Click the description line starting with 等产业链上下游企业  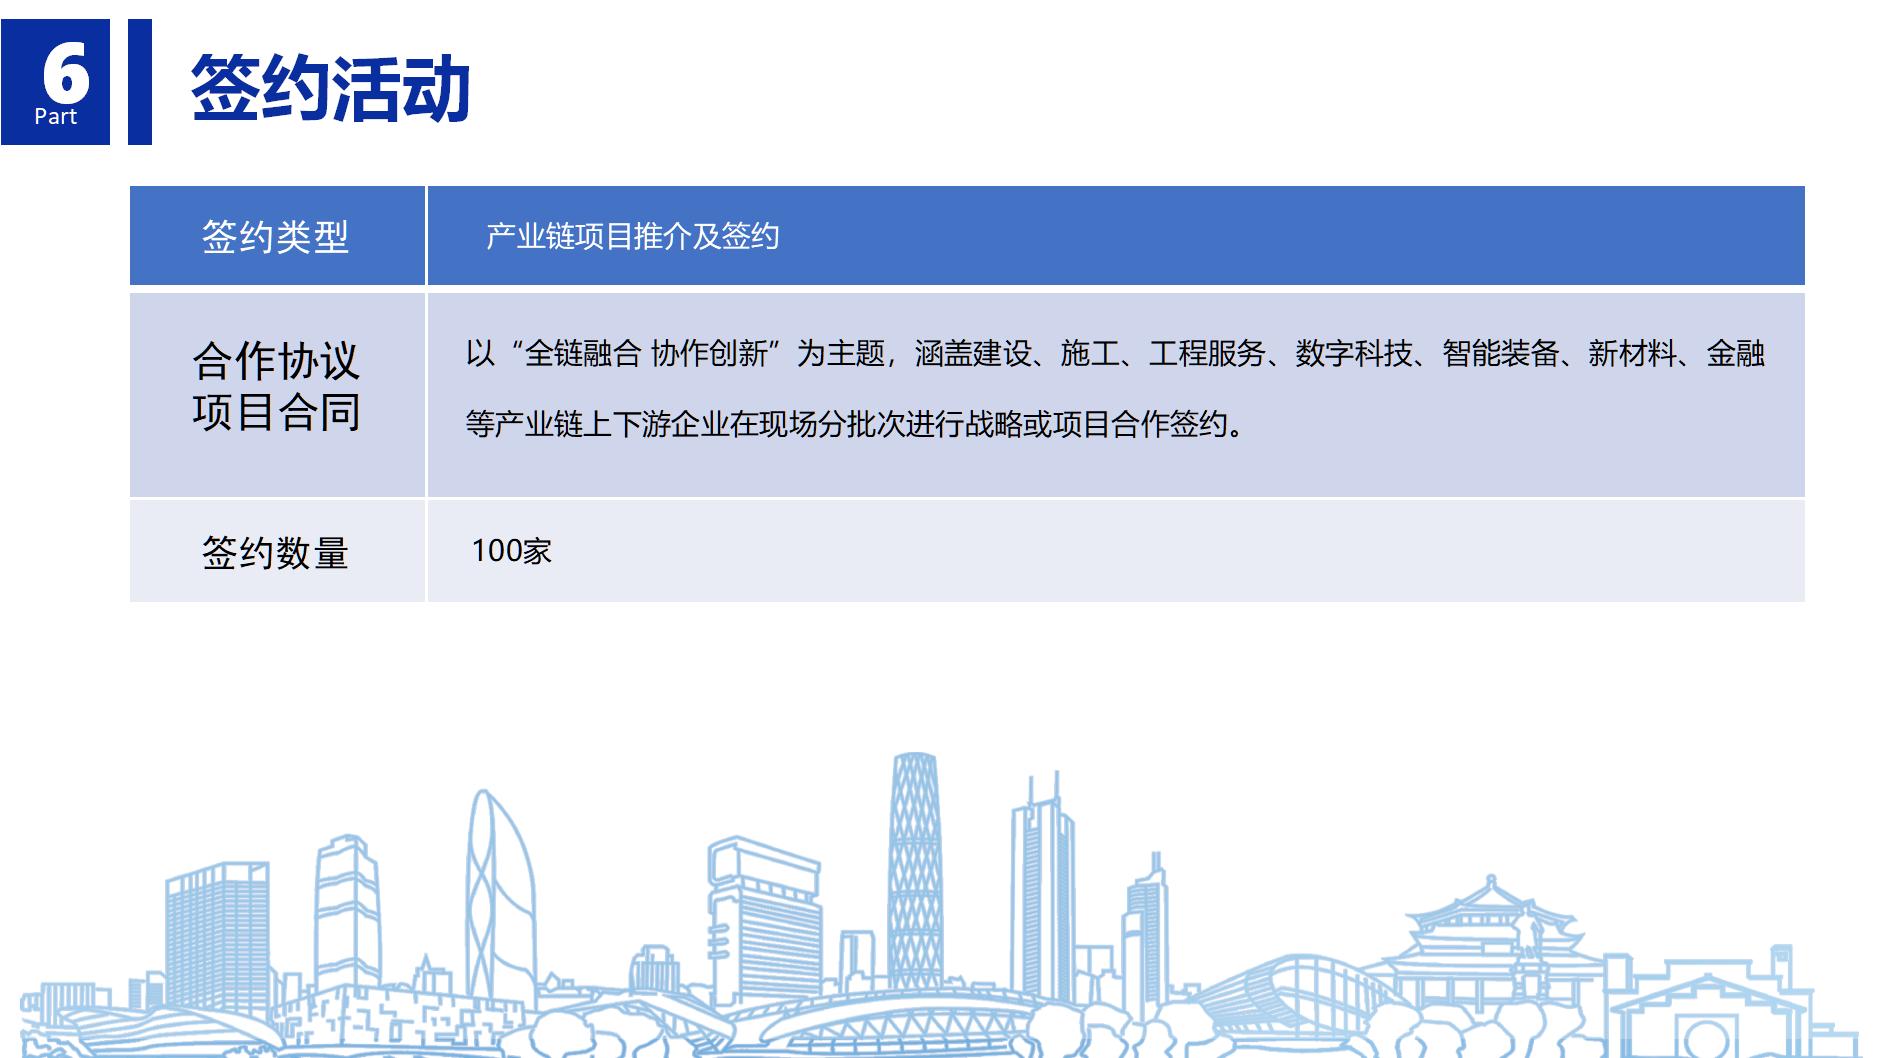point(856,424)
